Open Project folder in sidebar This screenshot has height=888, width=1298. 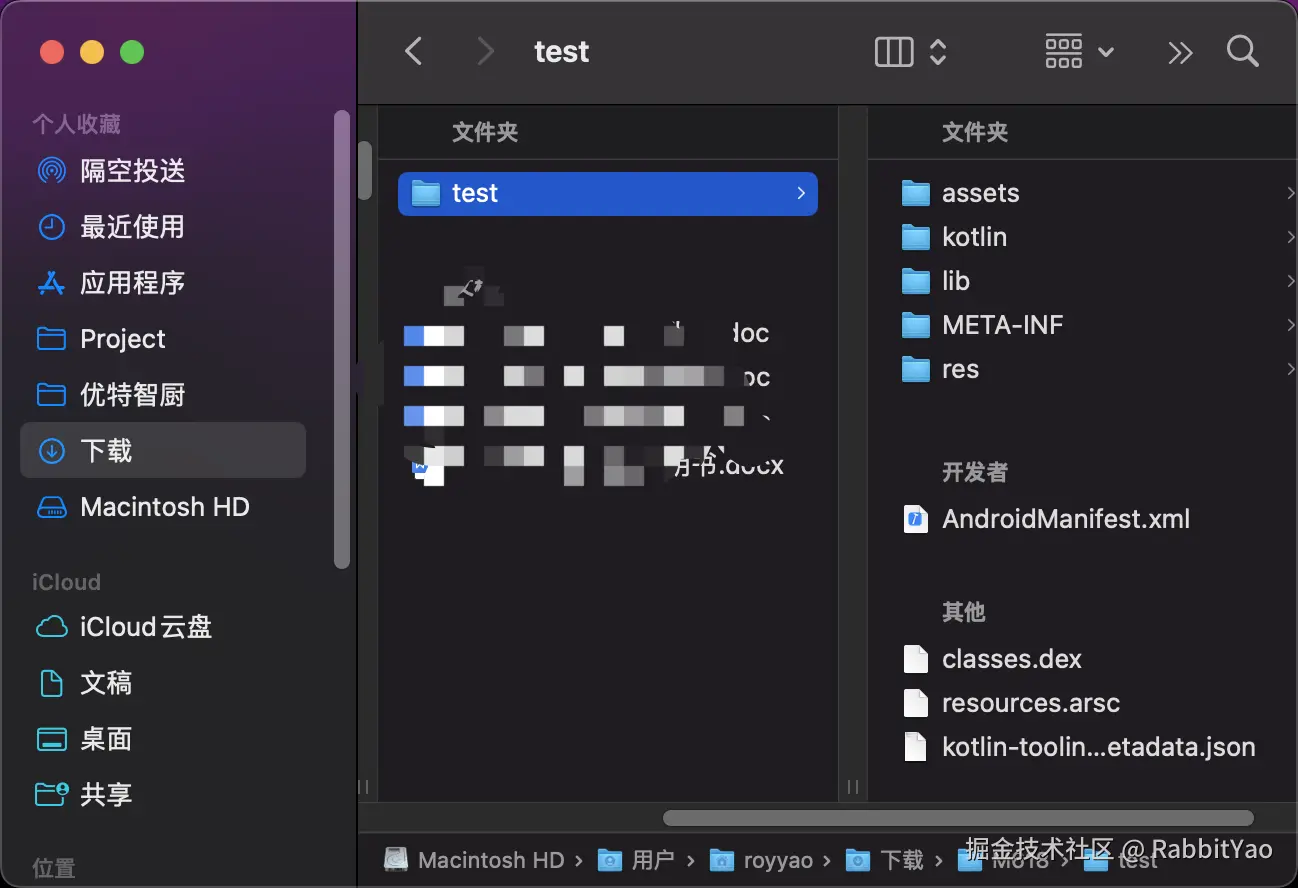pyautogui.click(x=163, y=339)
